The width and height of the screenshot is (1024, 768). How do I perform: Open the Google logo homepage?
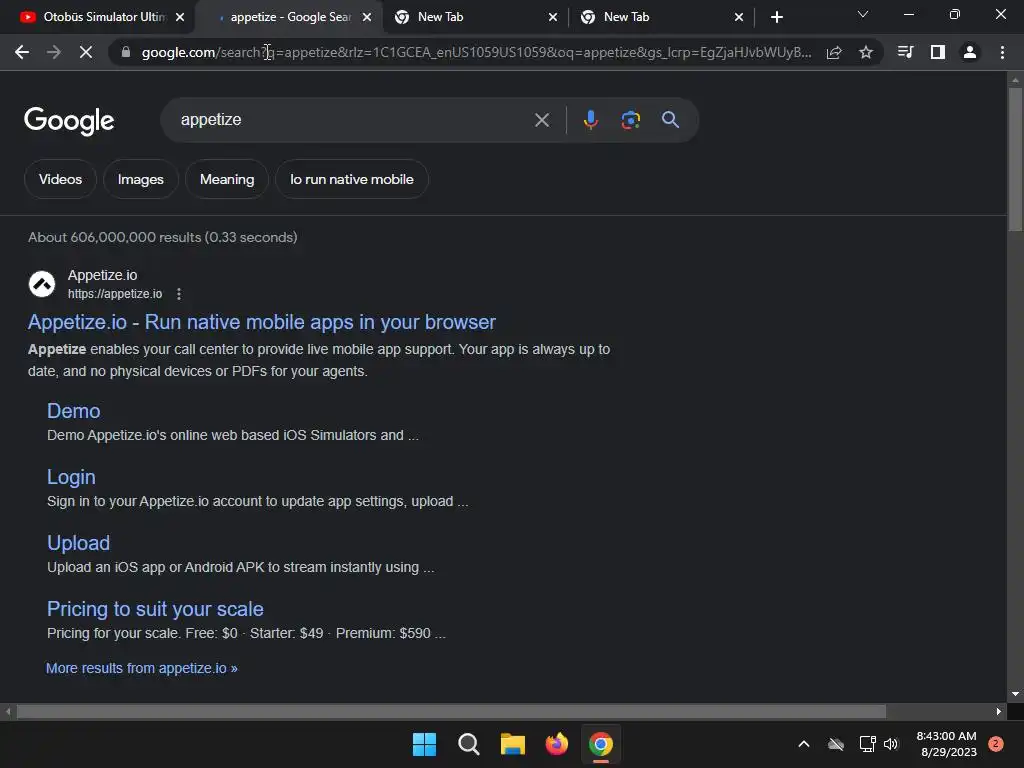[69, 121]
